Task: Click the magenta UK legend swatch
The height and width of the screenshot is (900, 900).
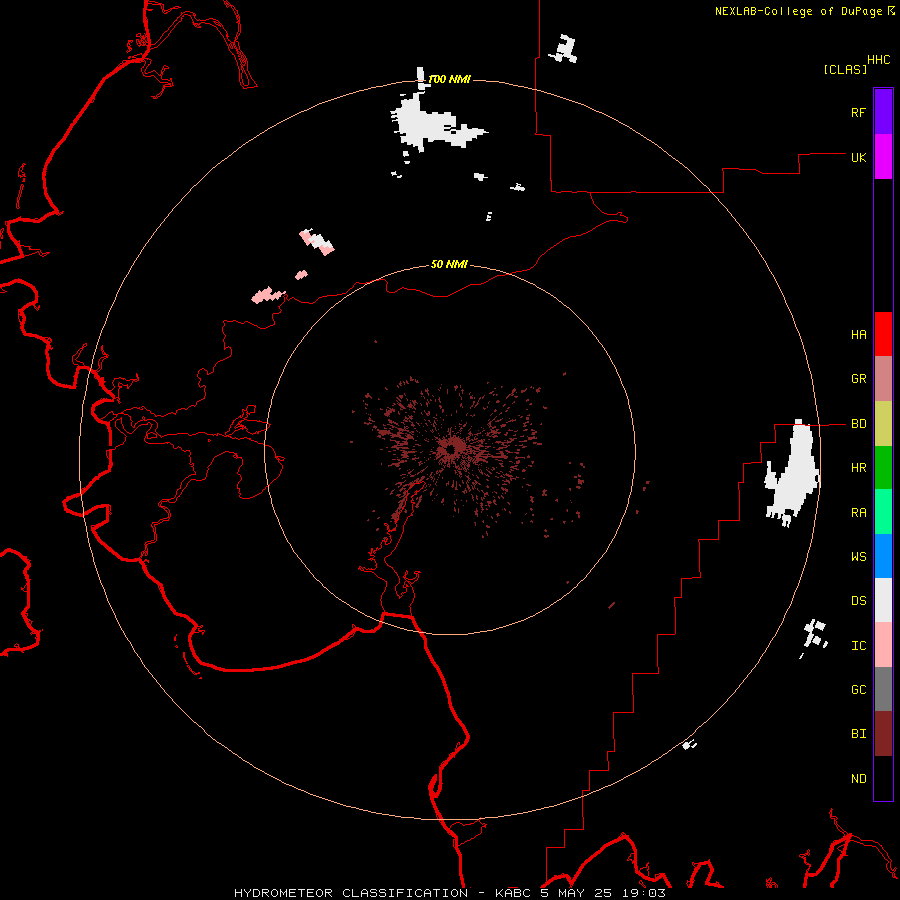Action: pyautogui.click(x=883, y=157)
